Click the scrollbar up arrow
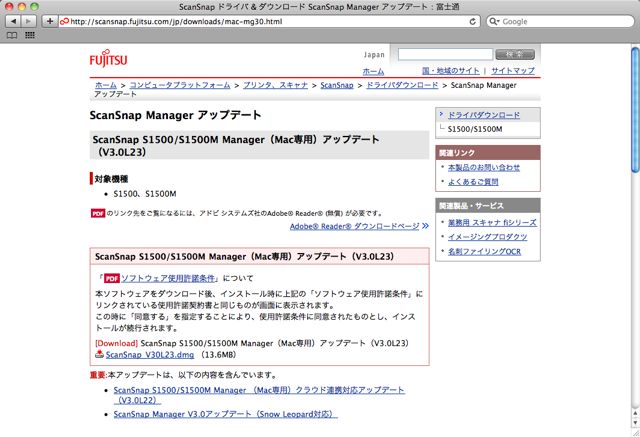The image size is (640, 437). coord(635,413)
